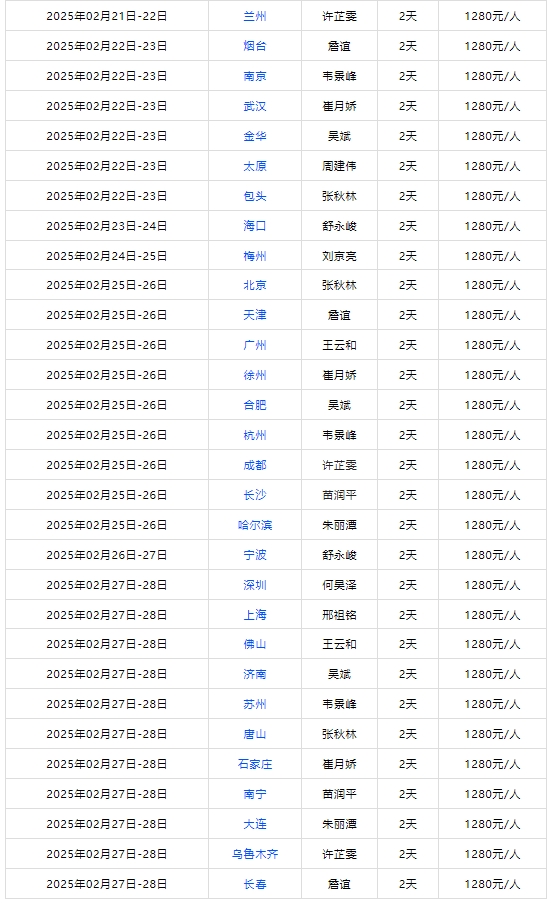552x903 pixels.
Task: Open the 石家庄 city link
Action: click(254, 764)
